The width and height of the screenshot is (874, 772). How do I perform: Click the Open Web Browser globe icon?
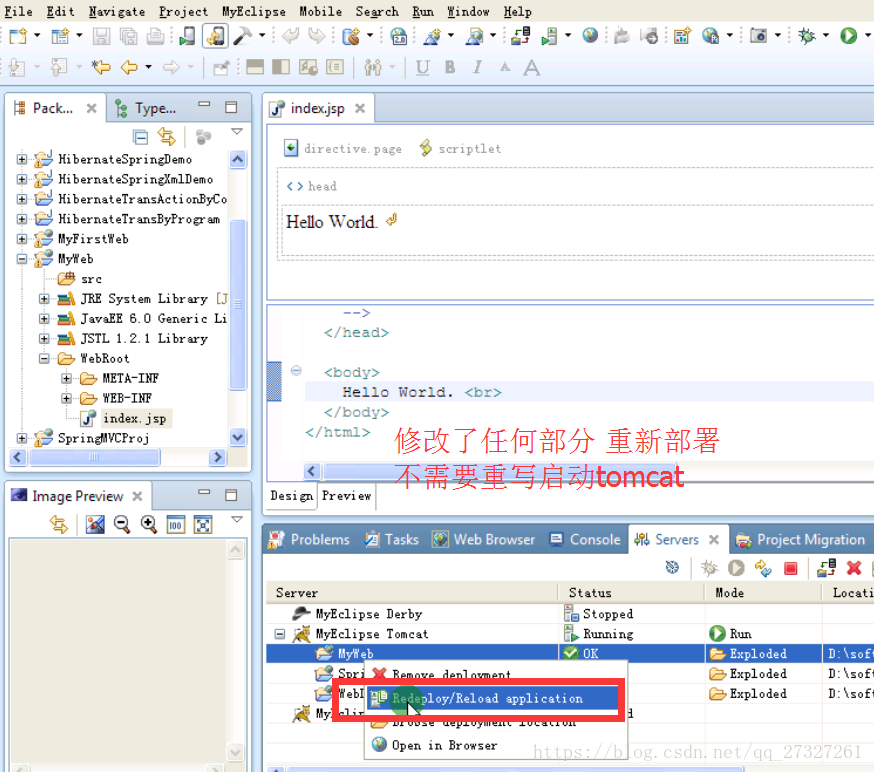590,36
